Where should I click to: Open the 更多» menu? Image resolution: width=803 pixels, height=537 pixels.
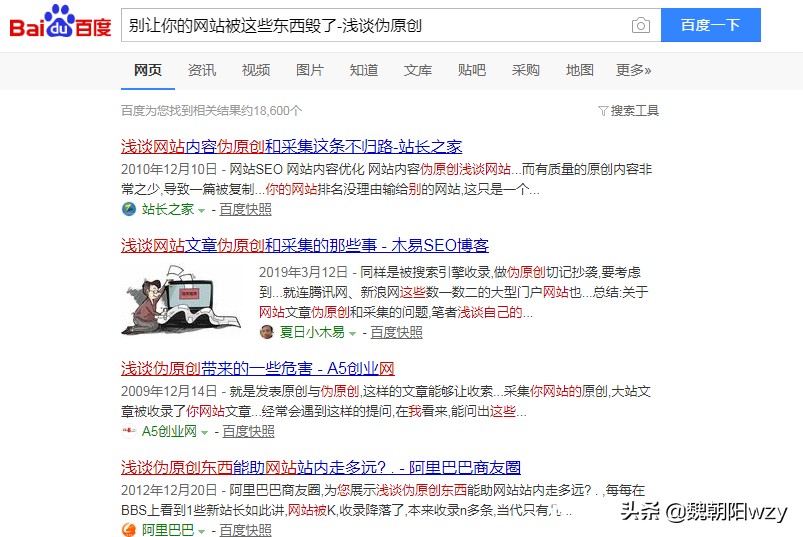coord(633,70)
